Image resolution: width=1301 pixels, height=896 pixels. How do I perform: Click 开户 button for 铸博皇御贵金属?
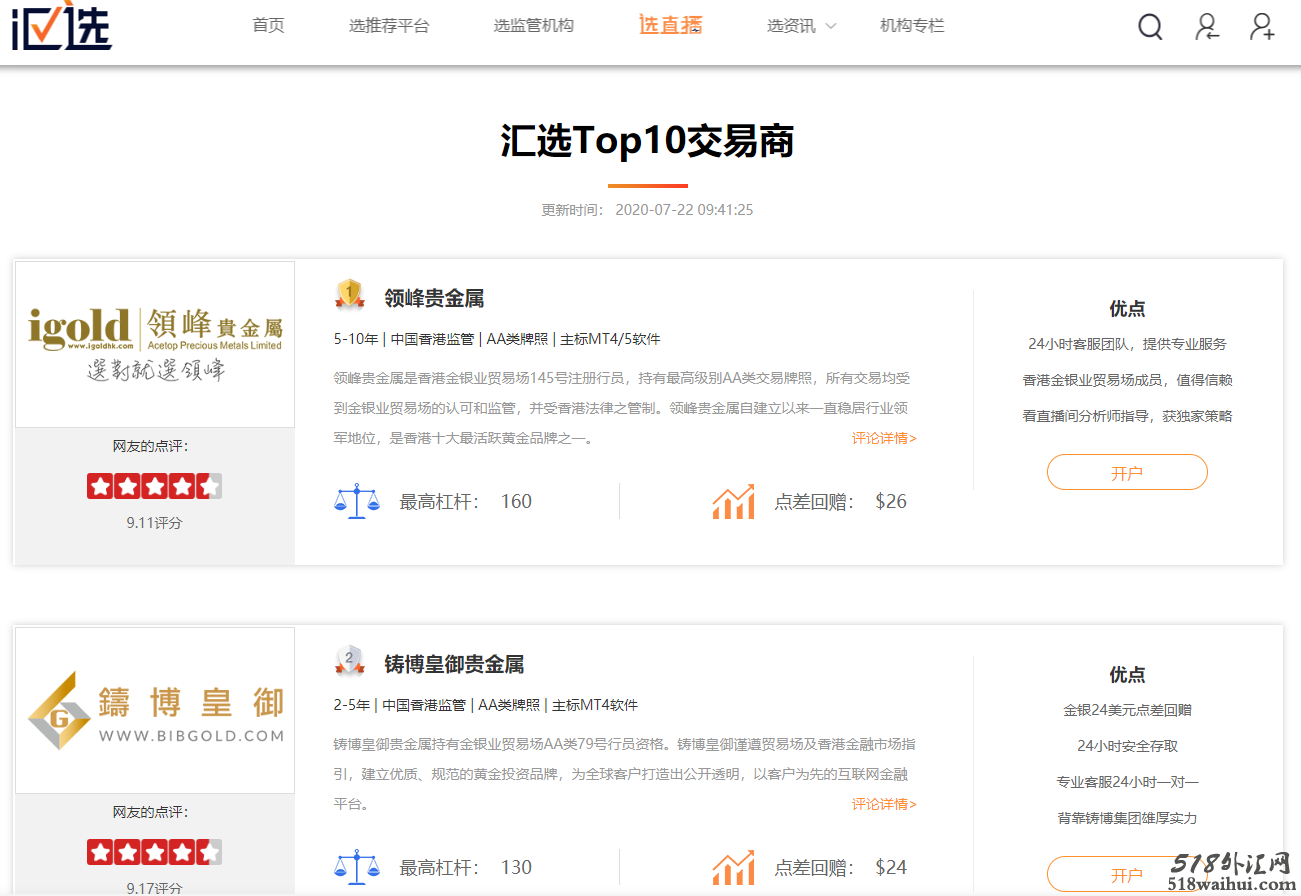click(x=1127, y=874)
